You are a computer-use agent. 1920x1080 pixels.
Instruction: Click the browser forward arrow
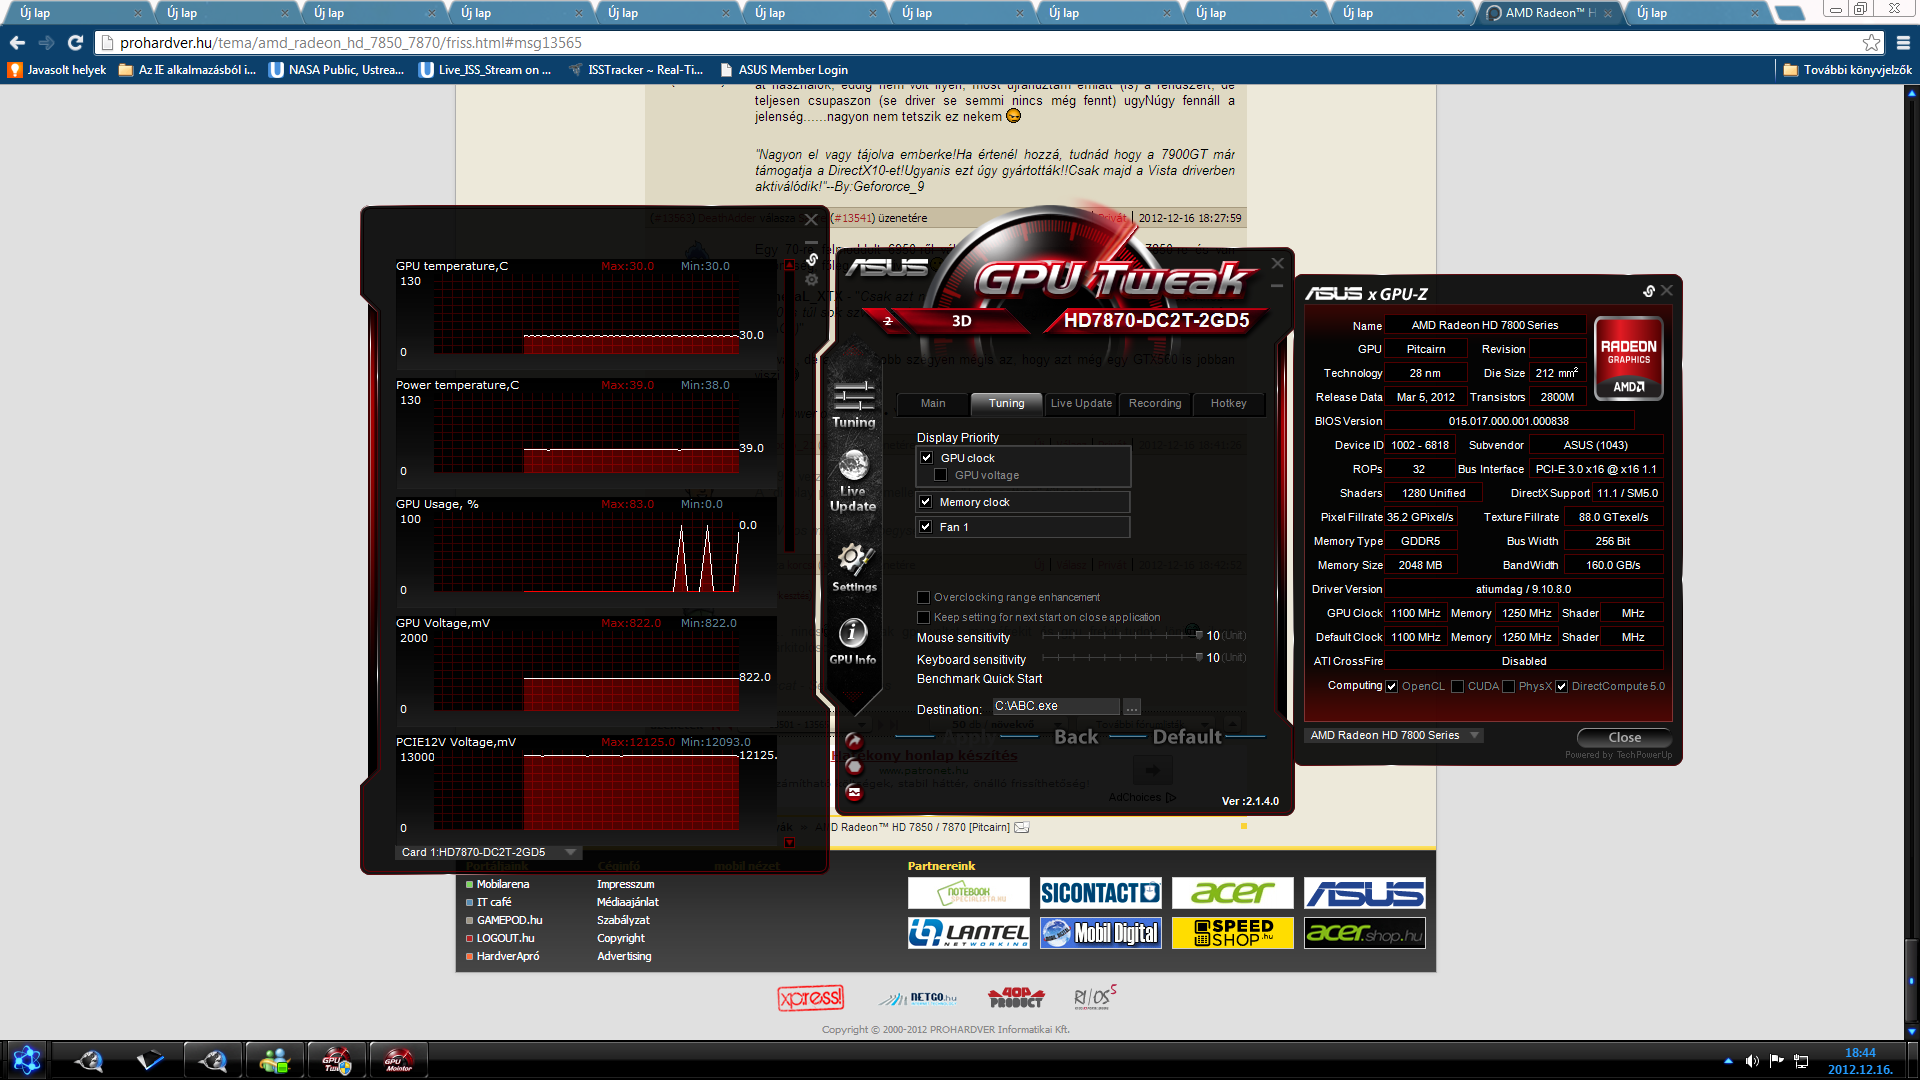pyautogui.click(x=46, y=43)
